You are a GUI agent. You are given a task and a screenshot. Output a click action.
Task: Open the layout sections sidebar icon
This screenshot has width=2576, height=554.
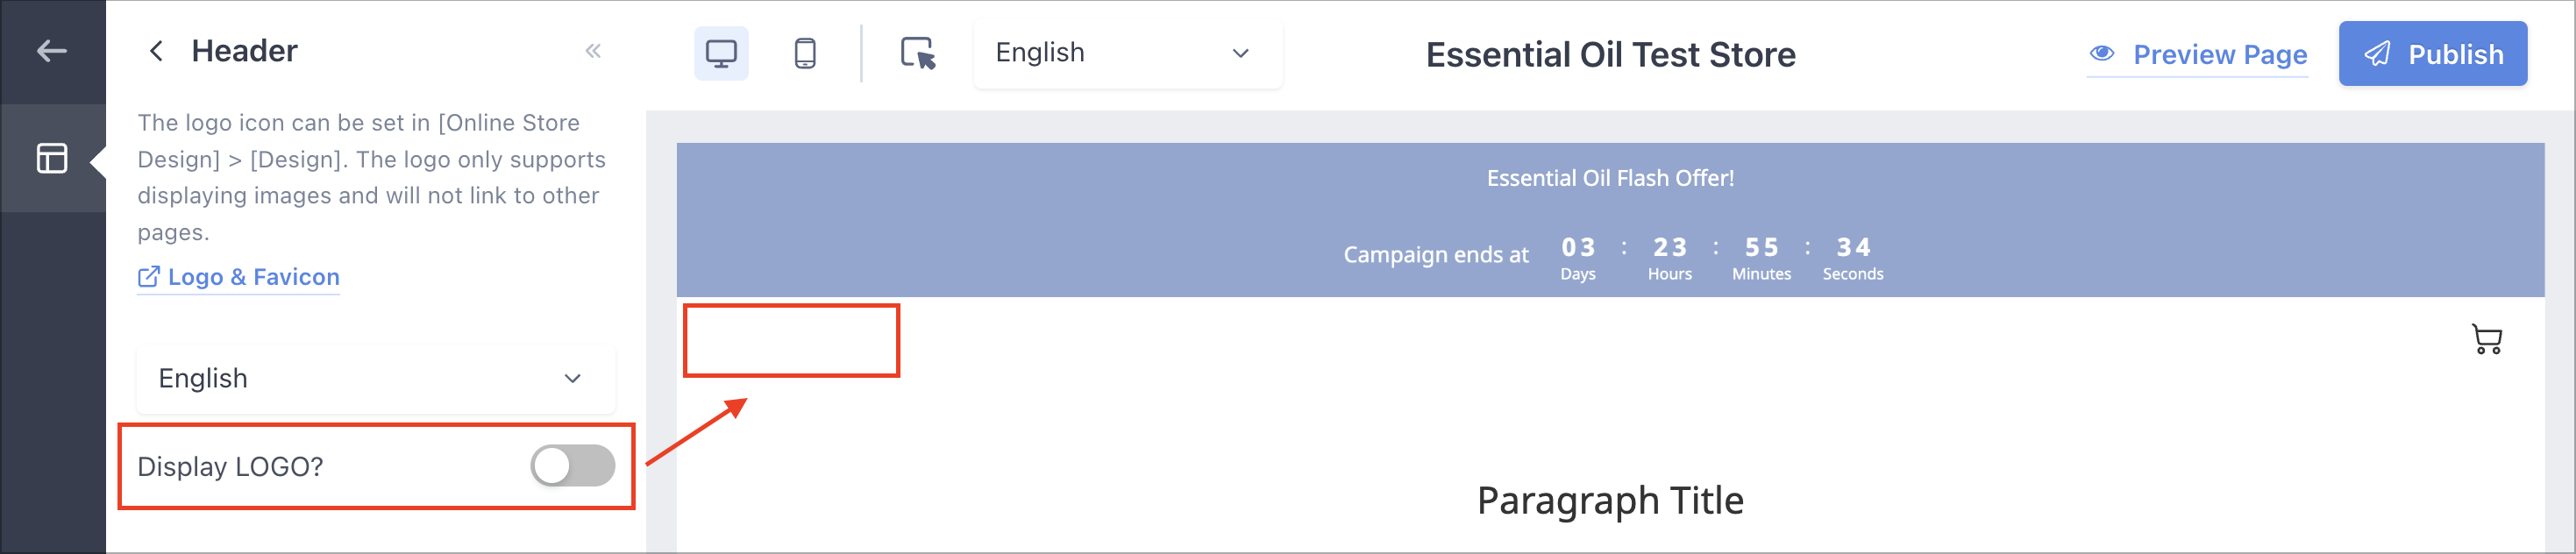click(52, 158)
